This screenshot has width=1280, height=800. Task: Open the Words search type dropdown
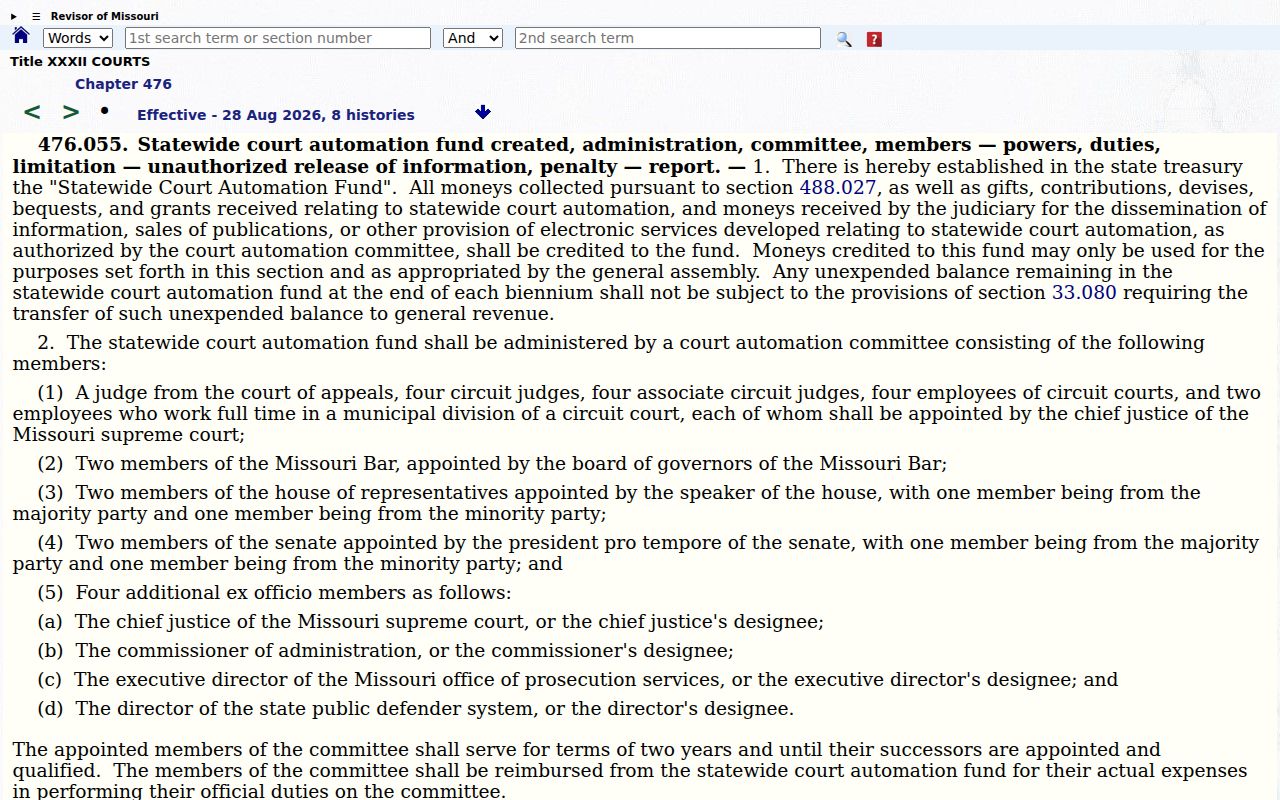coord(78,38)
